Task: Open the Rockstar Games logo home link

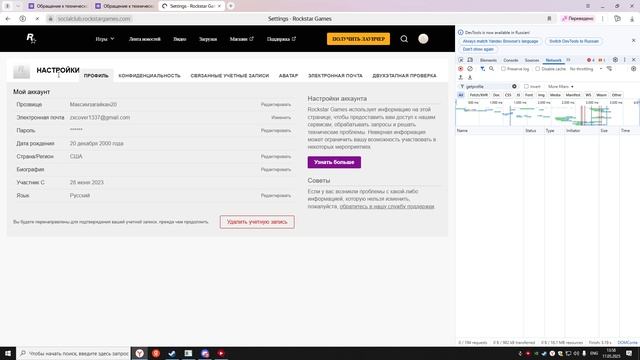Action: 31,38
